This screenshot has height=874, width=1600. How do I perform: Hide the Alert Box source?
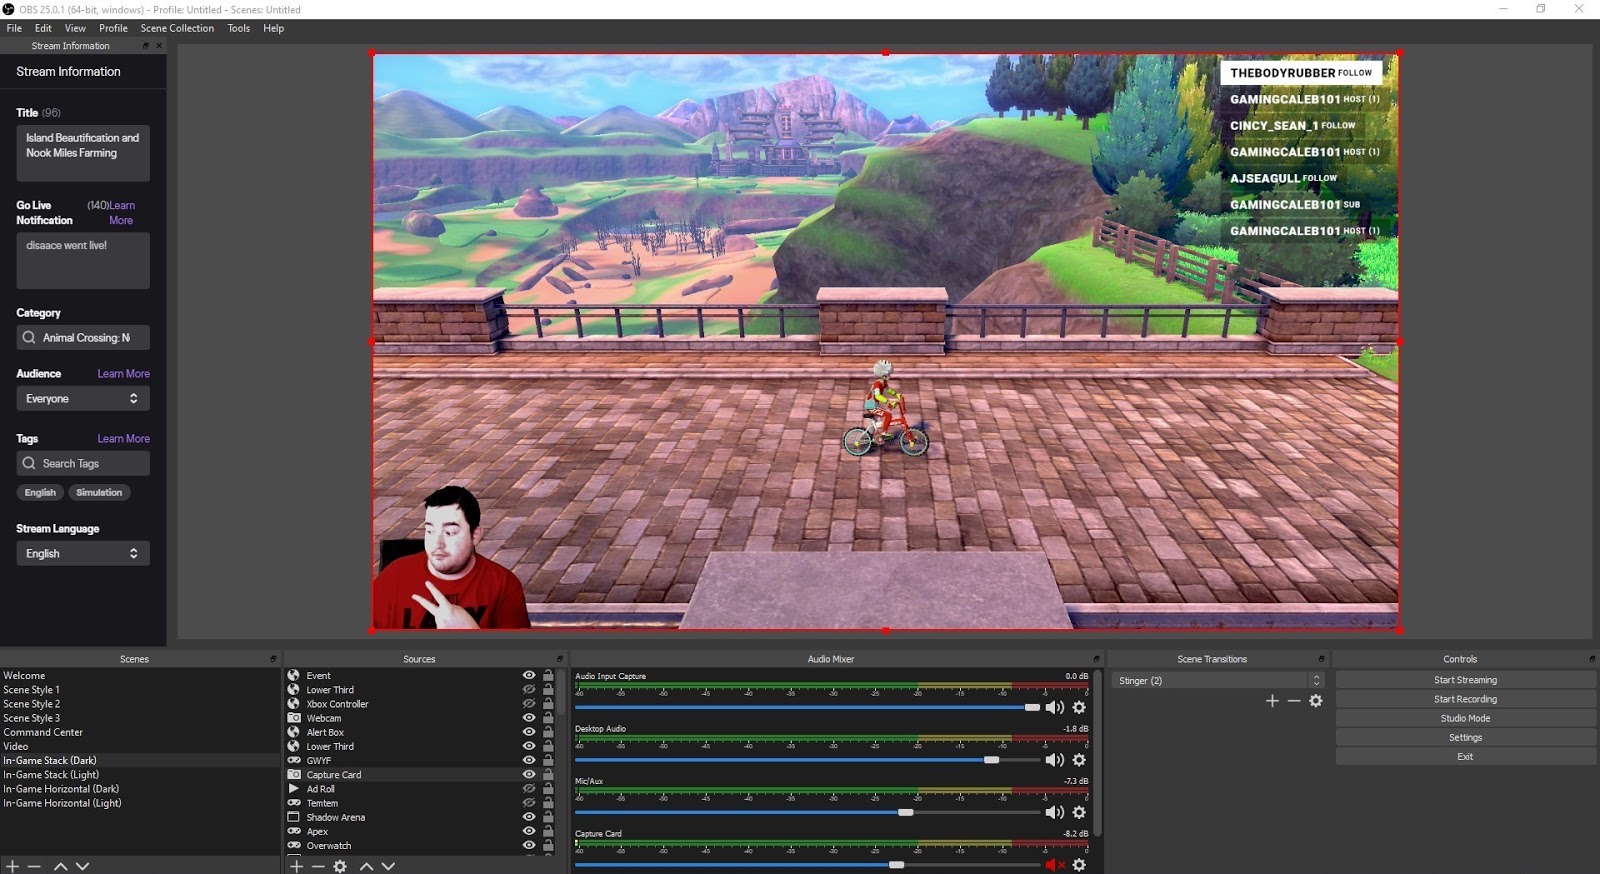(529, 732)
